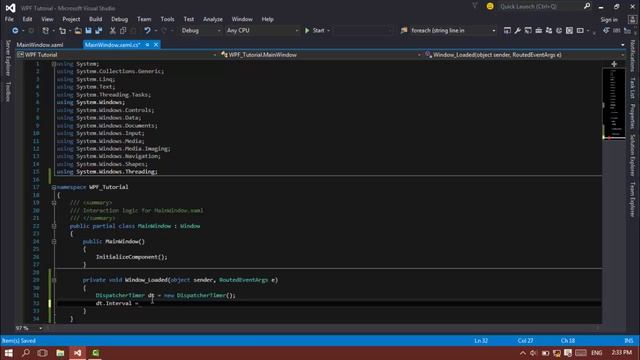This screenshot has height=360, width=640.
Task: Switch to the MainWindow.xaml tab
Action: point(40,45)
